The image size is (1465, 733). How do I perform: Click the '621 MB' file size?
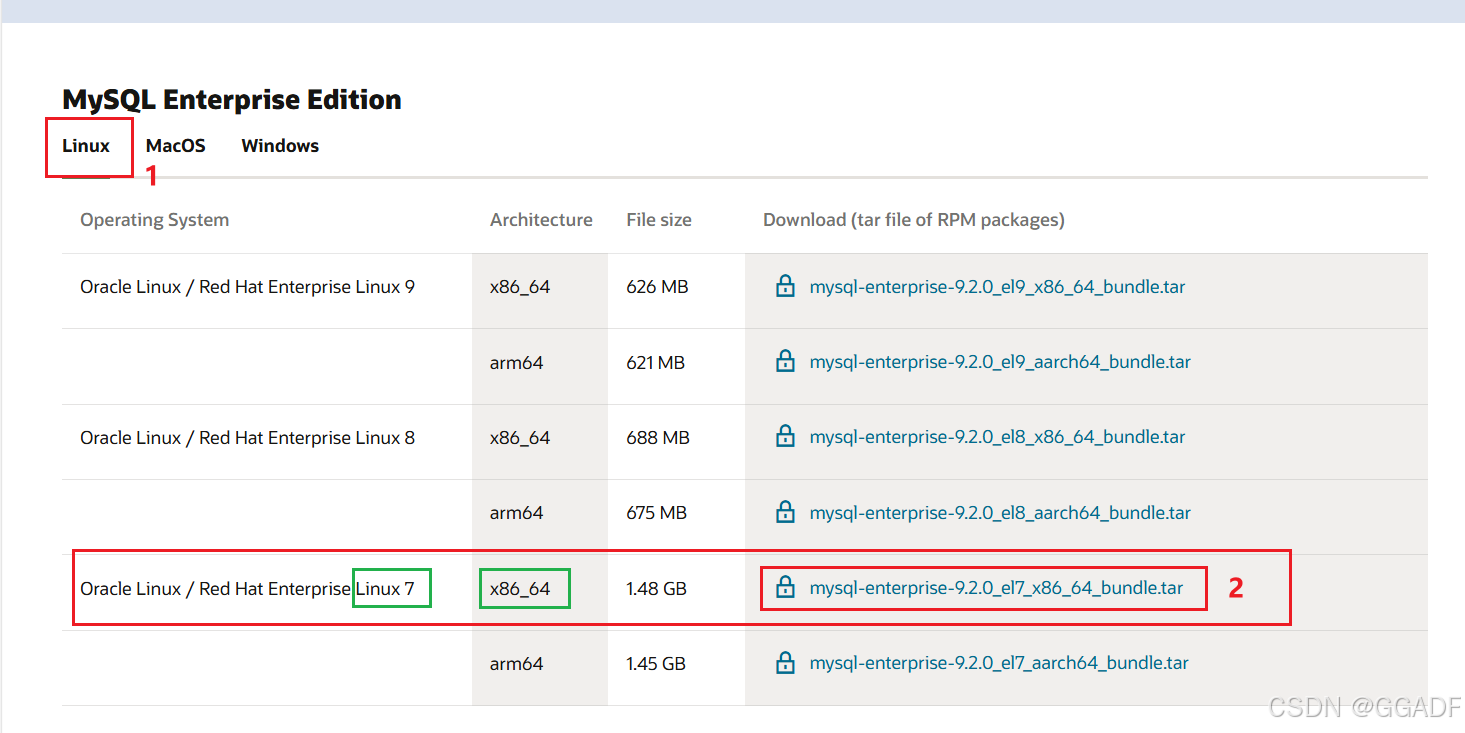pos(656,362)
